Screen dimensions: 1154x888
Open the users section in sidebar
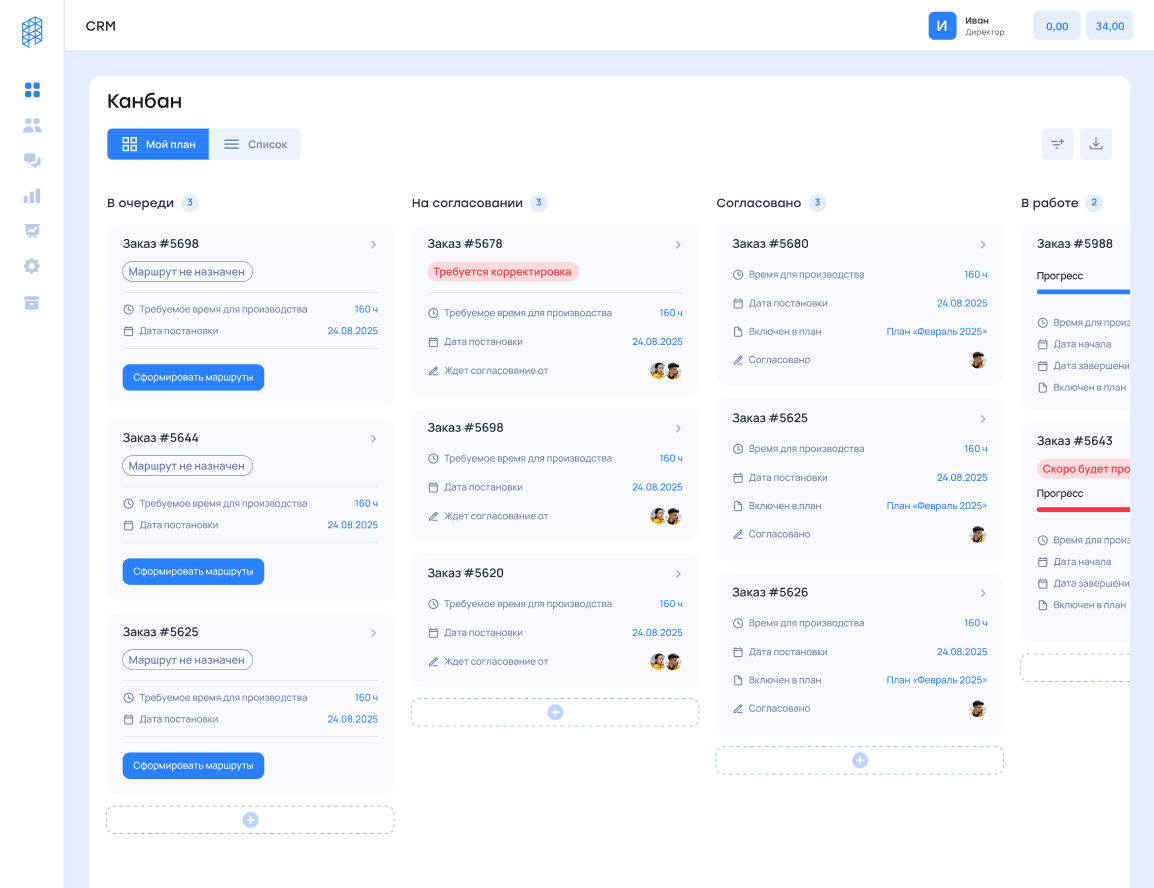pos(32,126)
